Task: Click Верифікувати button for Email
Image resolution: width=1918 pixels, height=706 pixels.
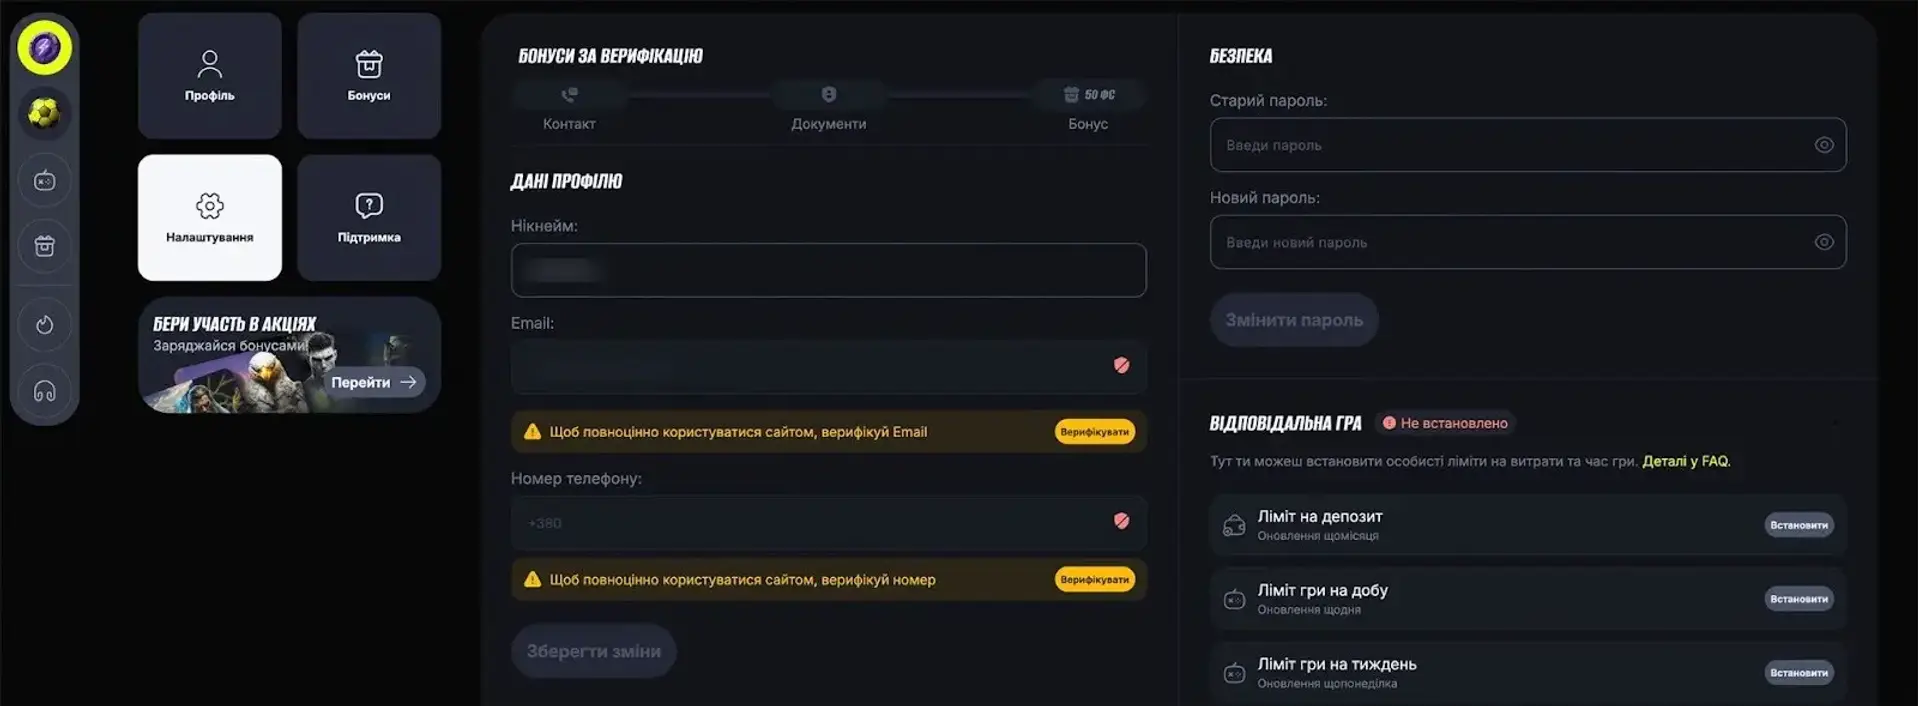Action: point(1095,432)
